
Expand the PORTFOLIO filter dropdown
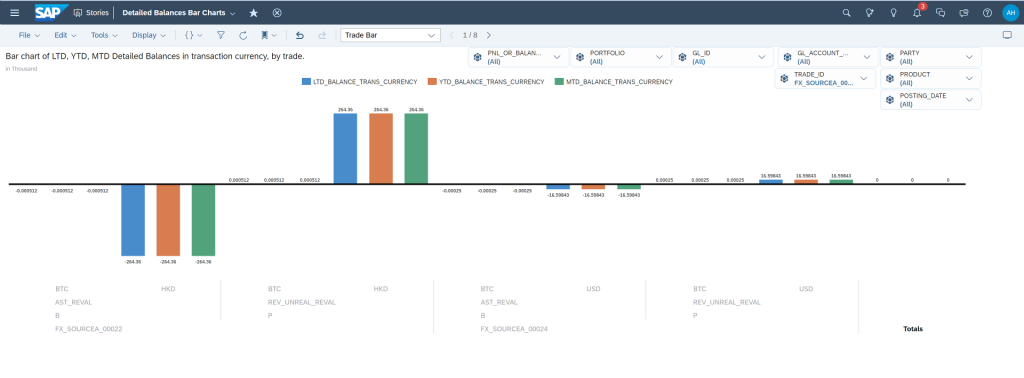[x=620, y=57]
